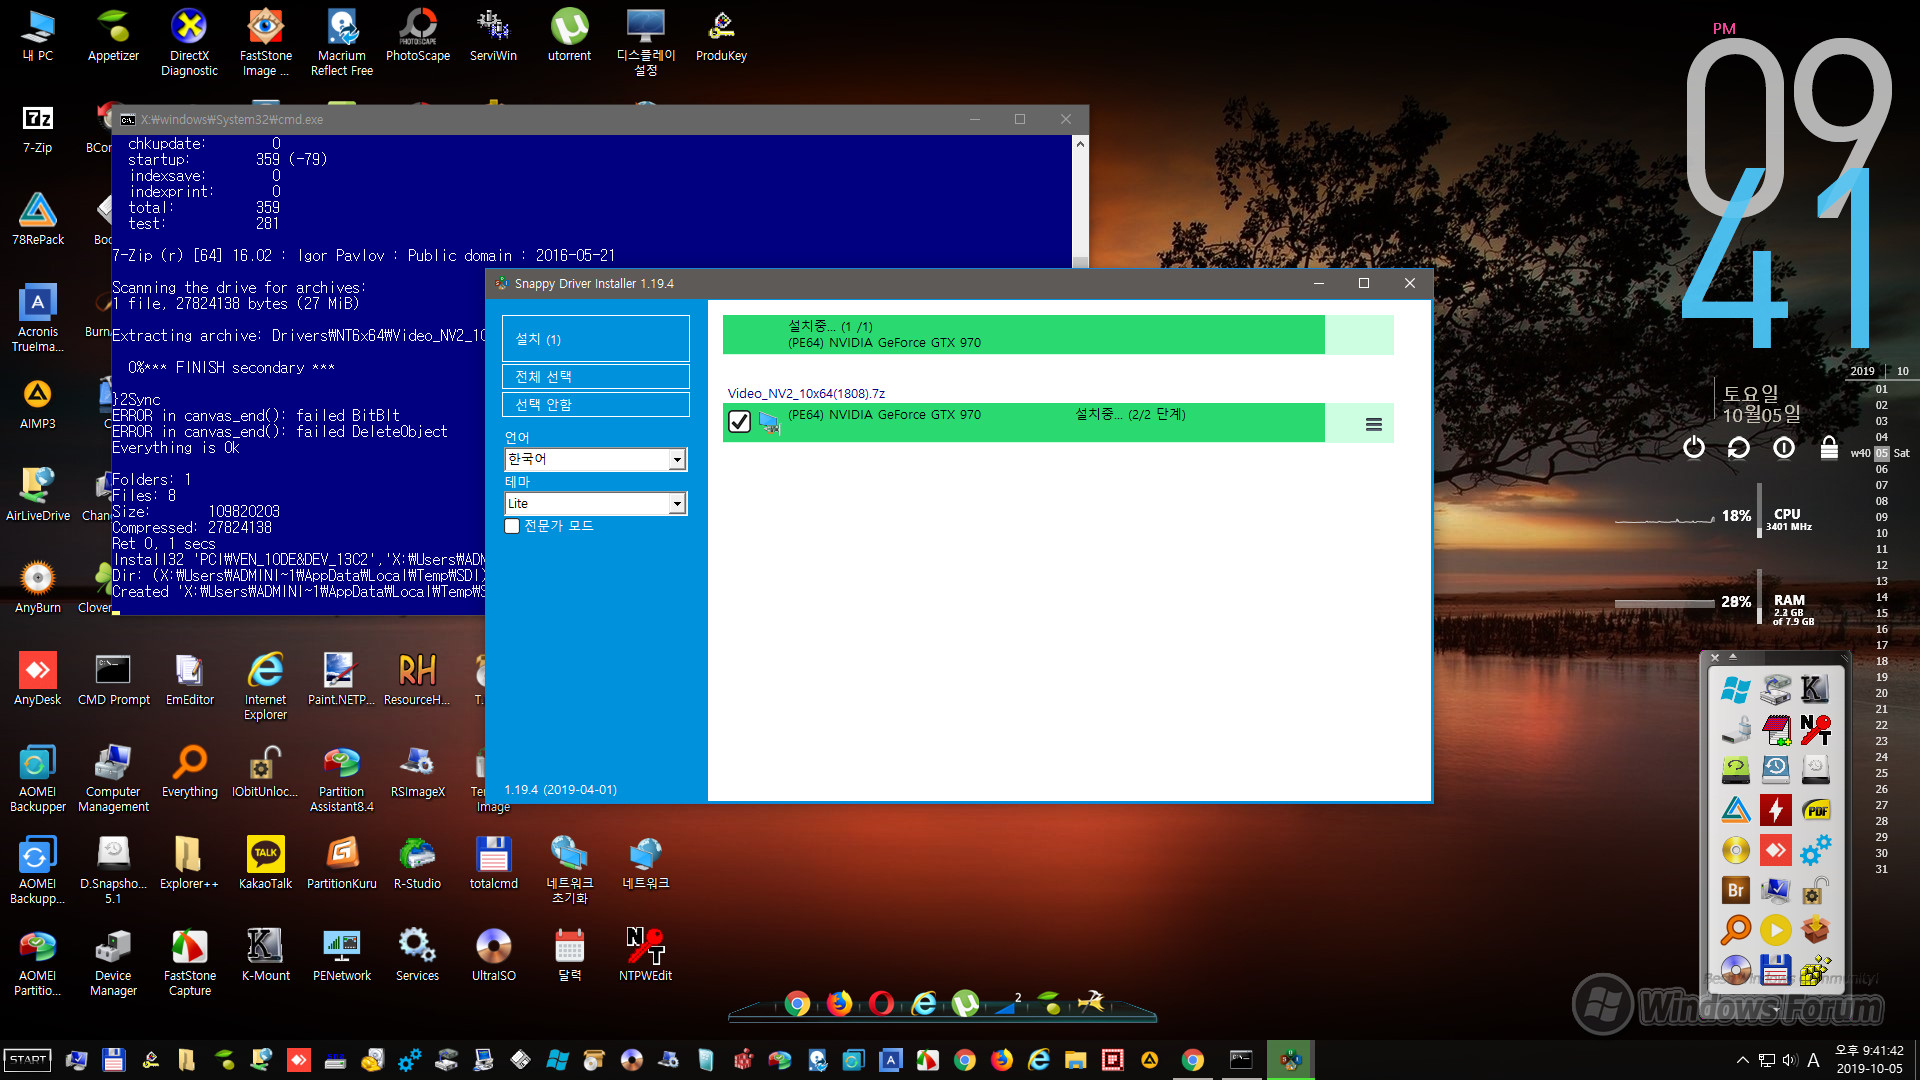Open the driver row hamburger menu

(1374, 425)
